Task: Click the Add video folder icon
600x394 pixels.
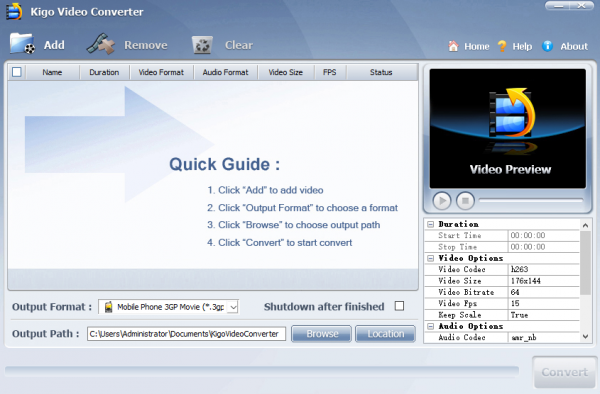Action: pyautogui.click(x=22, y=43)
